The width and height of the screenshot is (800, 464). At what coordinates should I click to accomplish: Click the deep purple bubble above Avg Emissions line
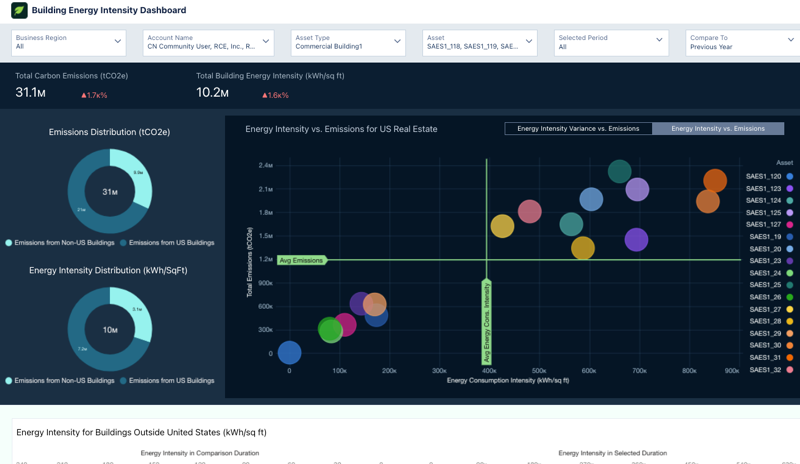[636, 240]
